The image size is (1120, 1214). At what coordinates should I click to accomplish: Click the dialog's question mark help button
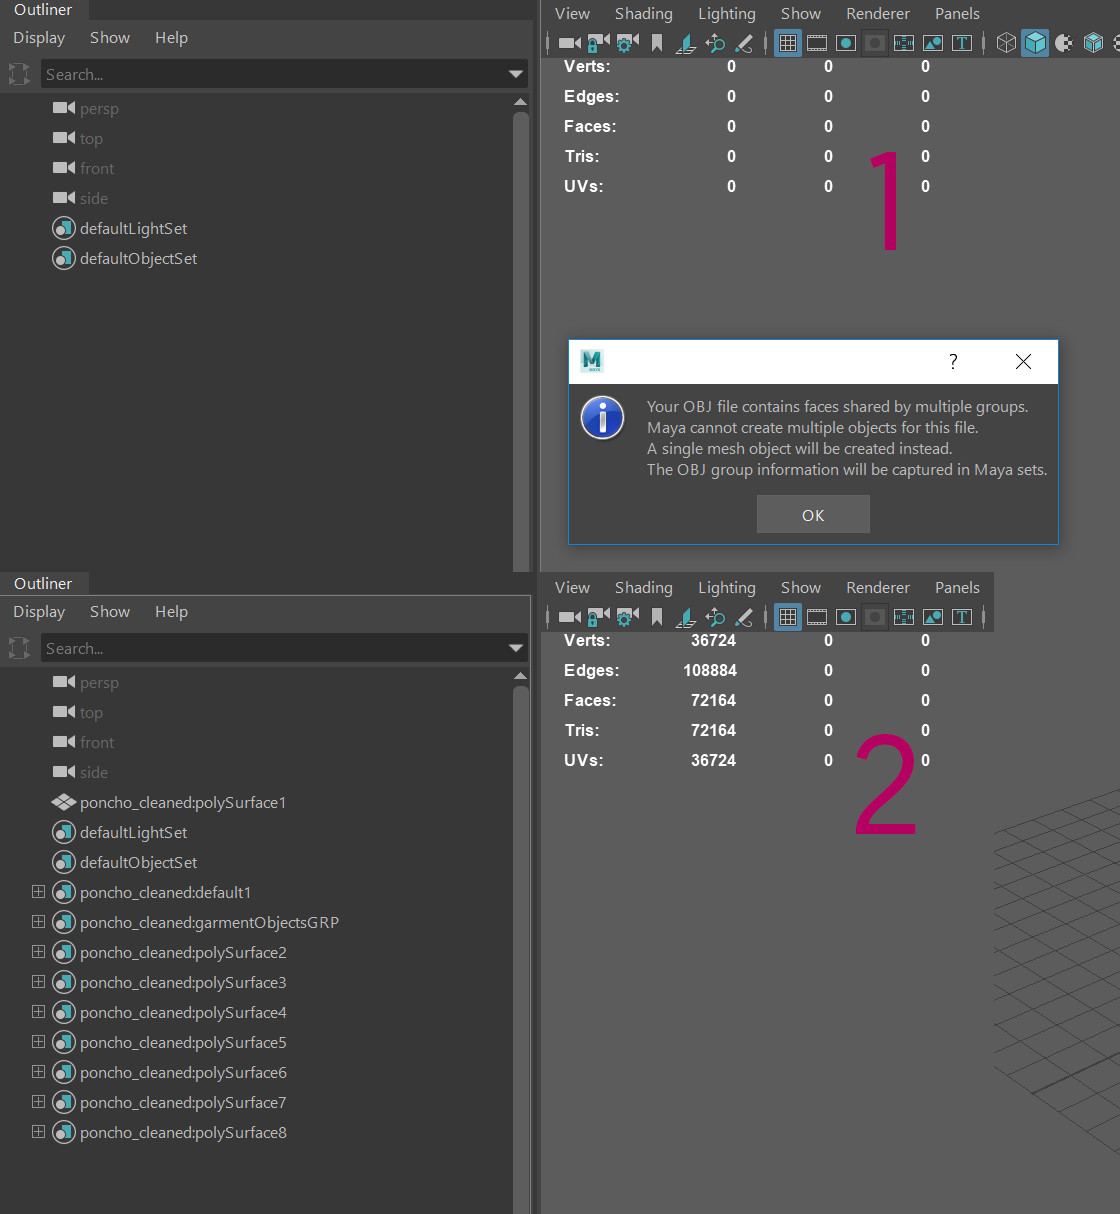(x=953, y=362)
